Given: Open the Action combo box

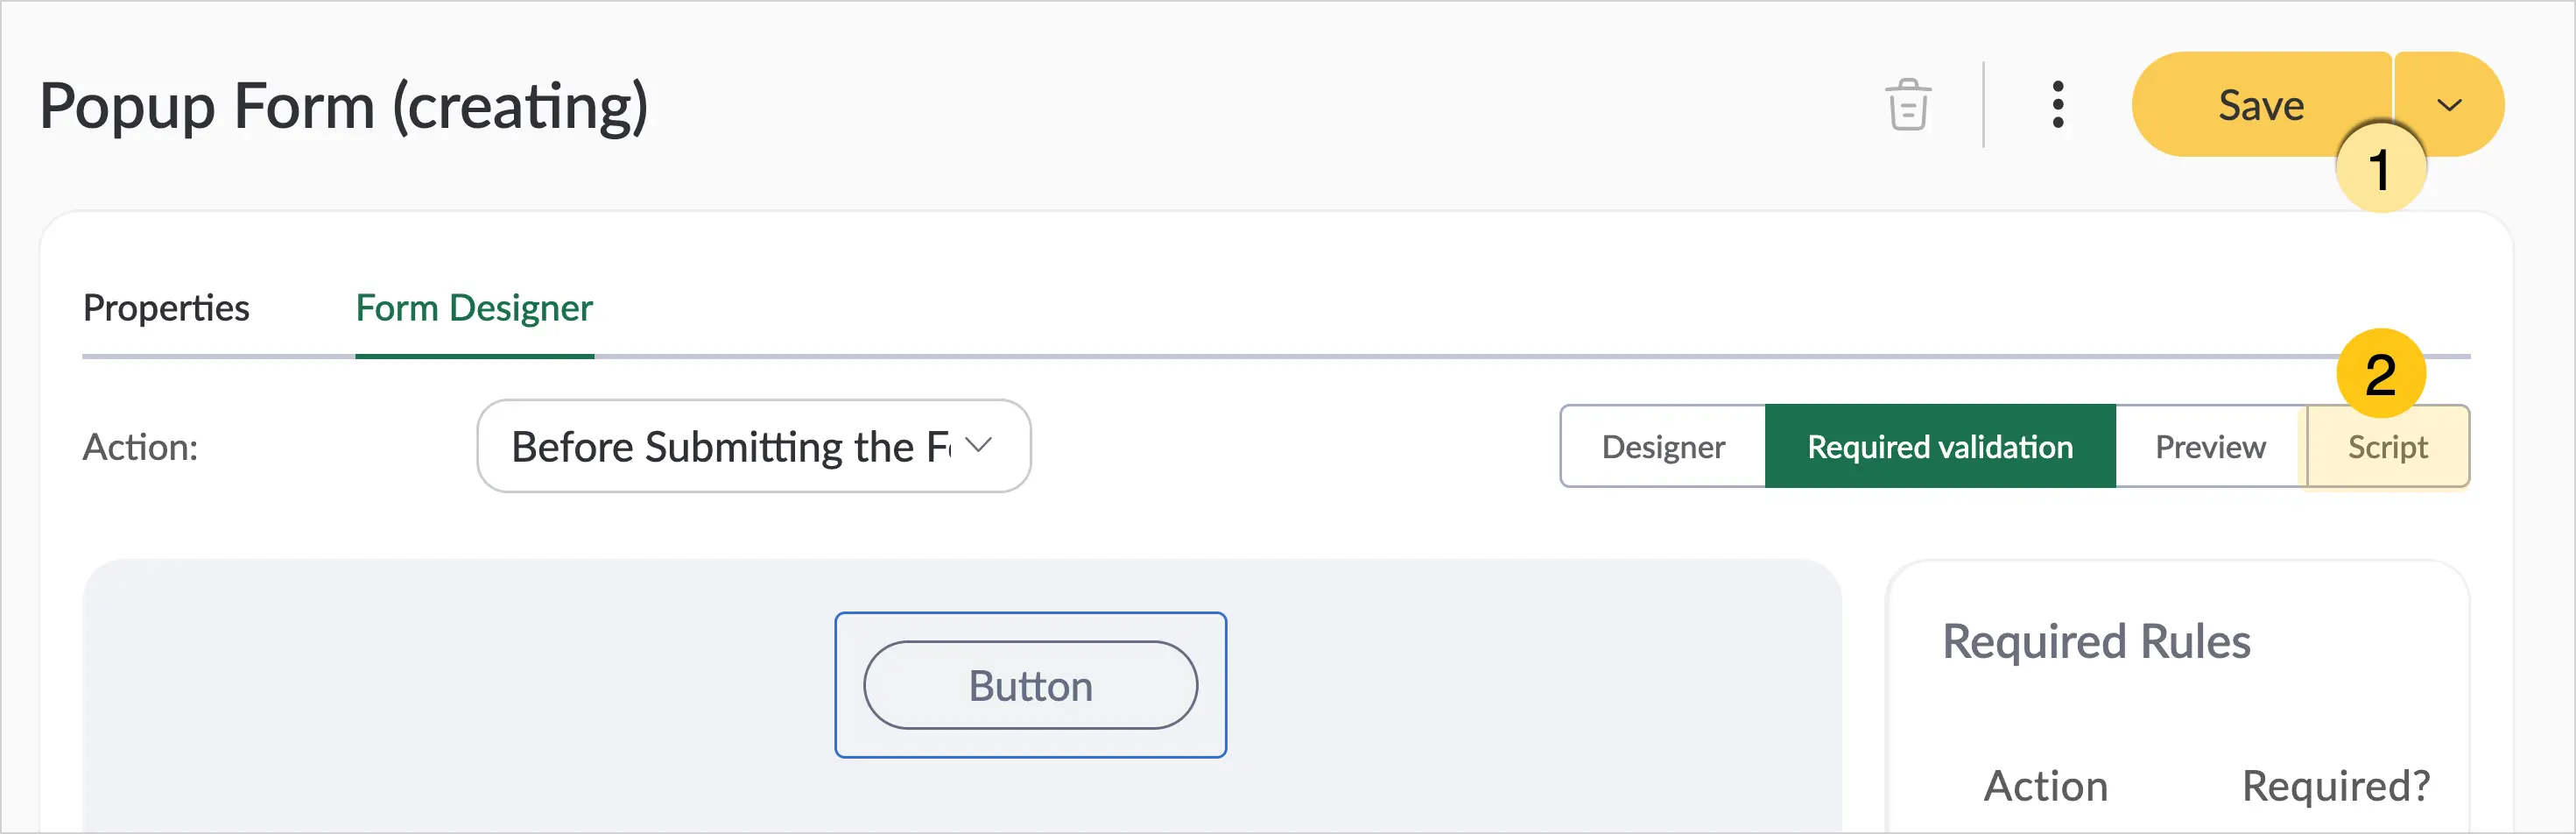Looking at the screenshot, I should (754, 446).
